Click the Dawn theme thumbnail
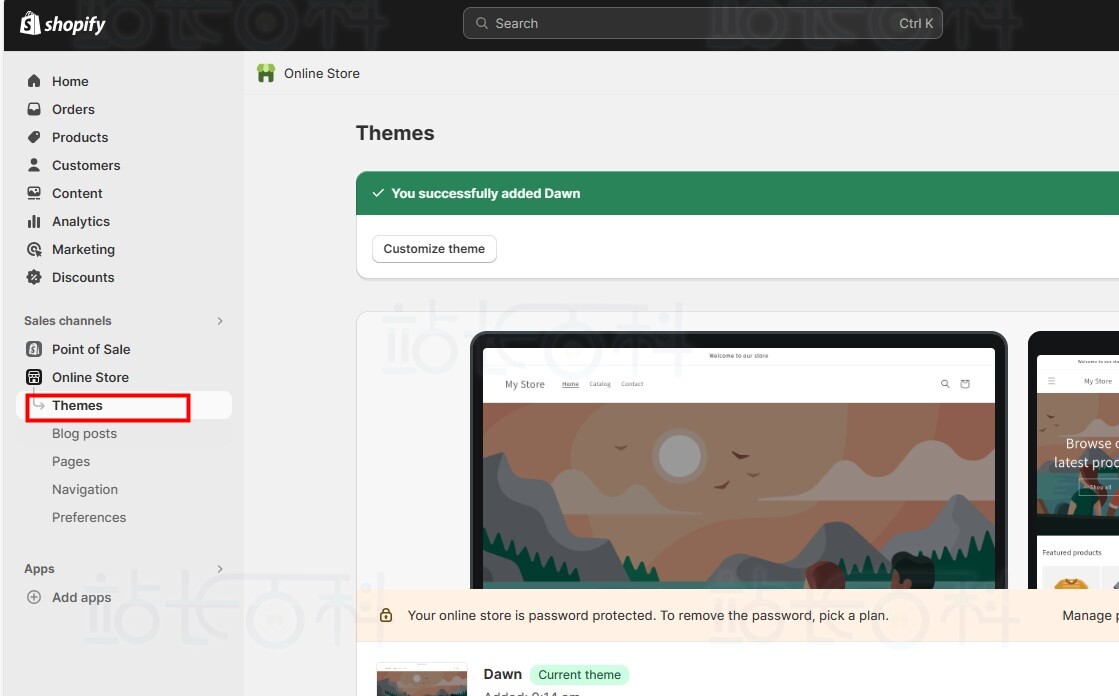The height and width of the screenshot is (696, 1119). point(422,680)
